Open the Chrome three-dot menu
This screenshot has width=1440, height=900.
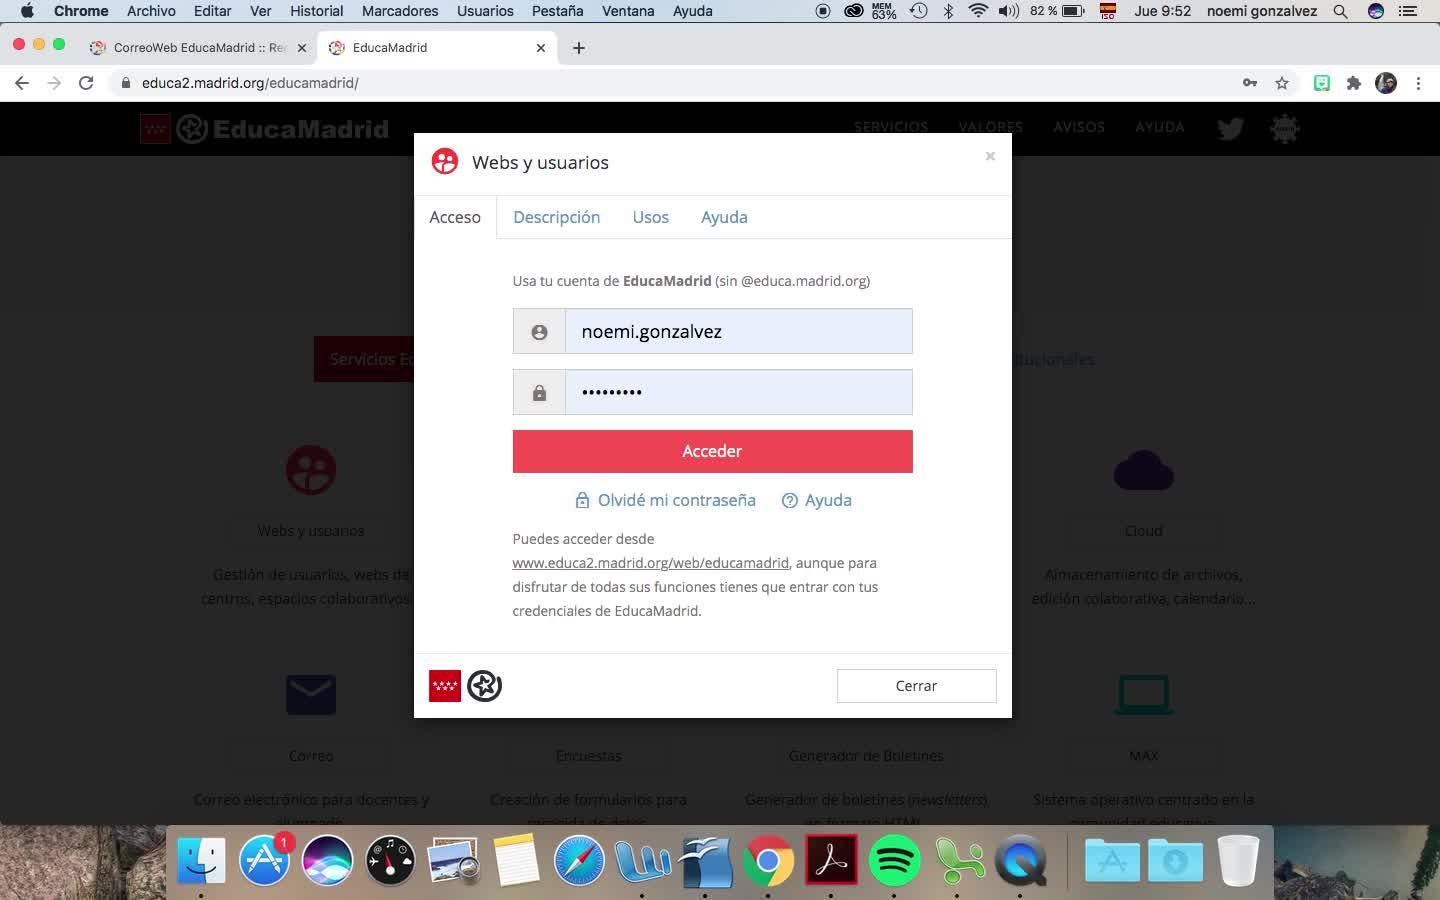tap(1418, 83)
